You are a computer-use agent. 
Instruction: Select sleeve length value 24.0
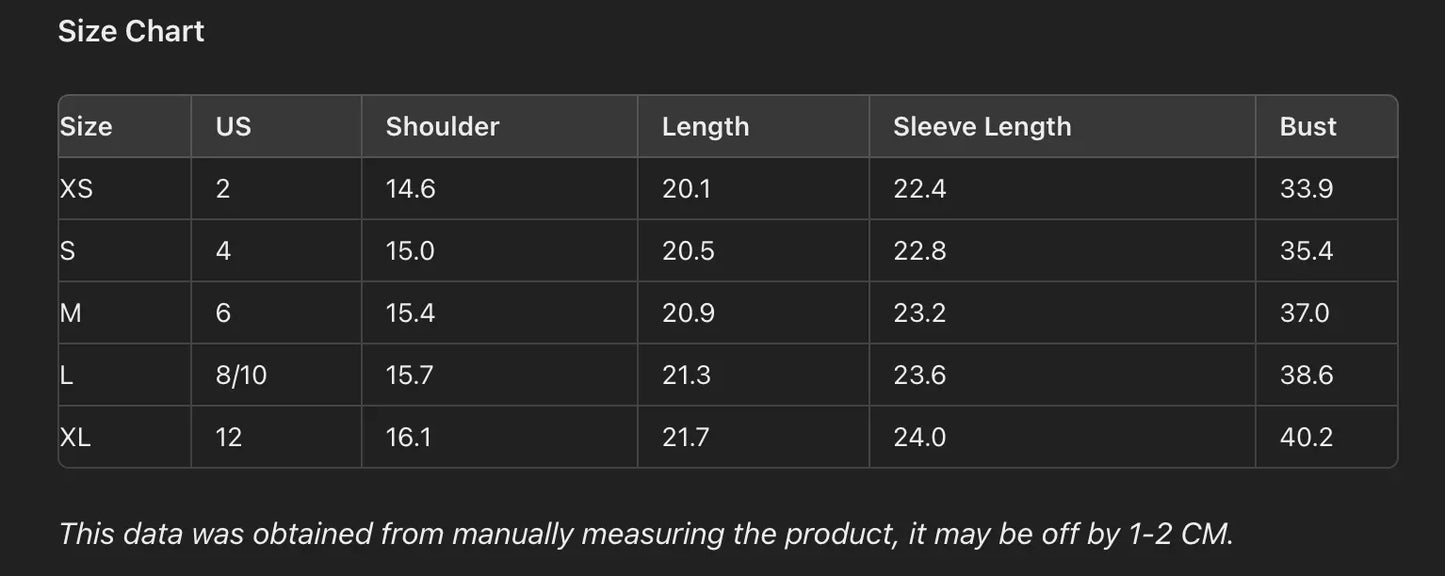[919, 437]
